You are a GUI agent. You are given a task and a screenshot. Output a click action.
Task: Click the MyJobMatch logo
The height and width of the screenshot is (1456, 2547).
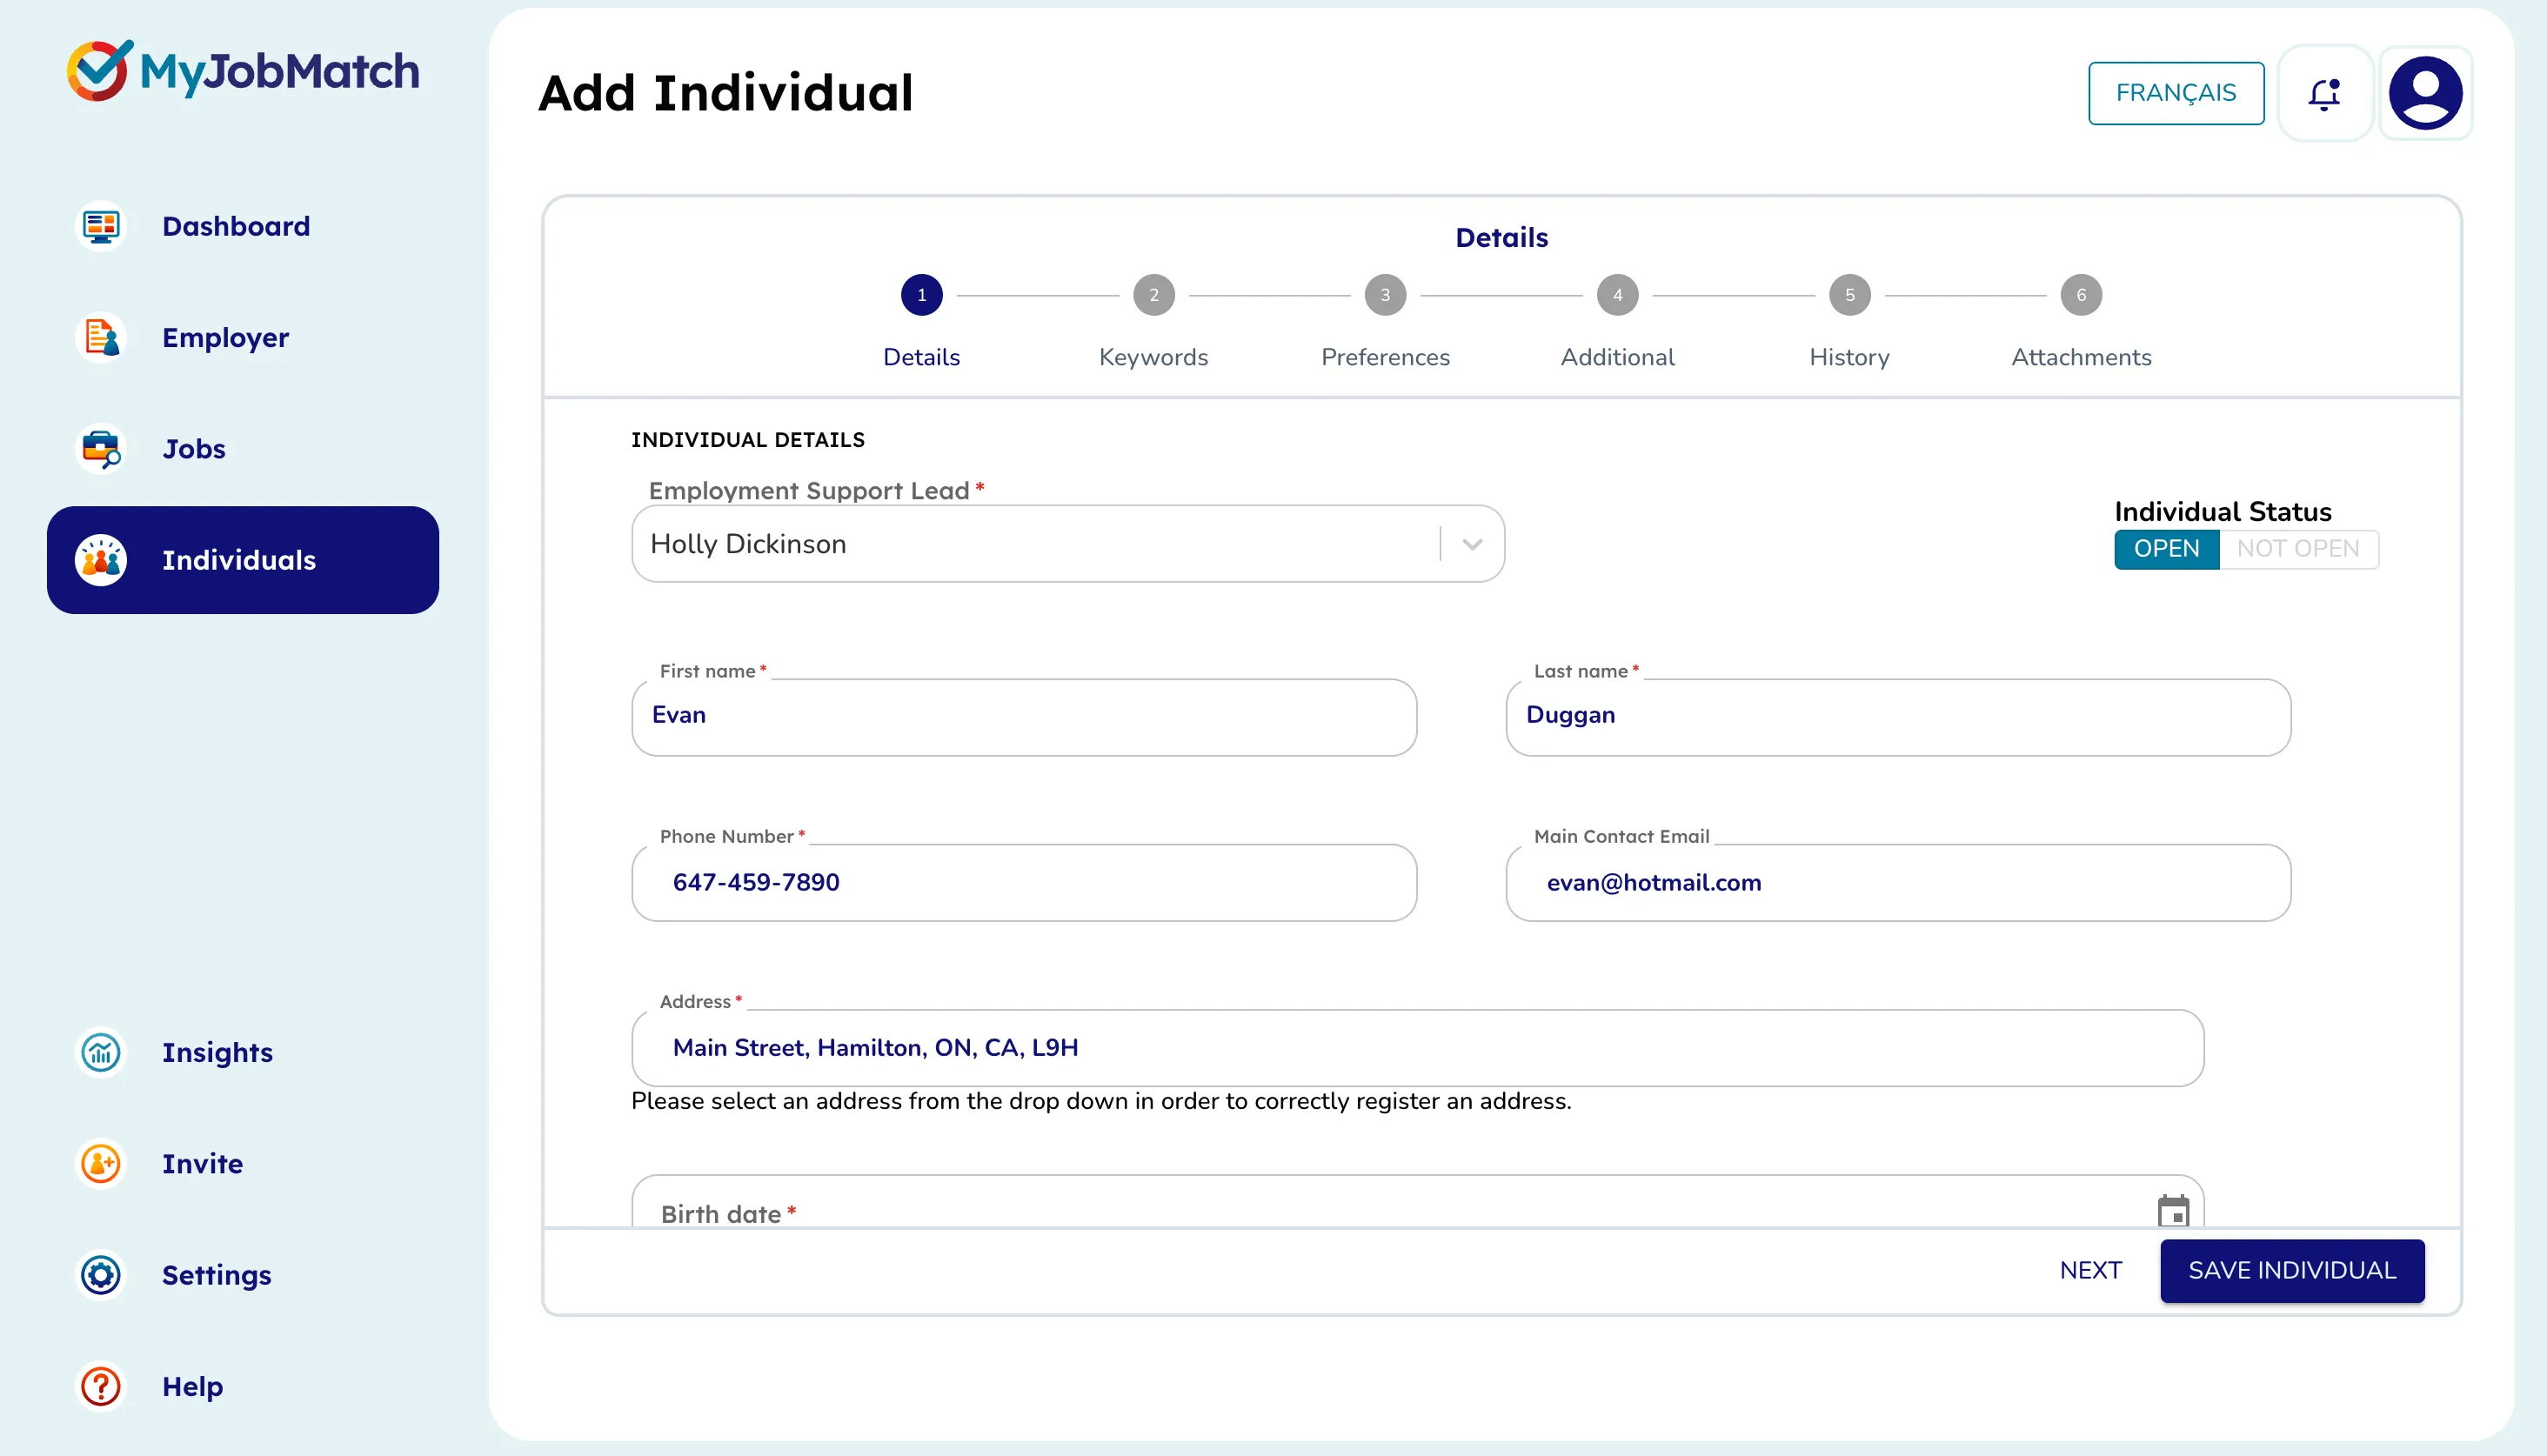243,71
